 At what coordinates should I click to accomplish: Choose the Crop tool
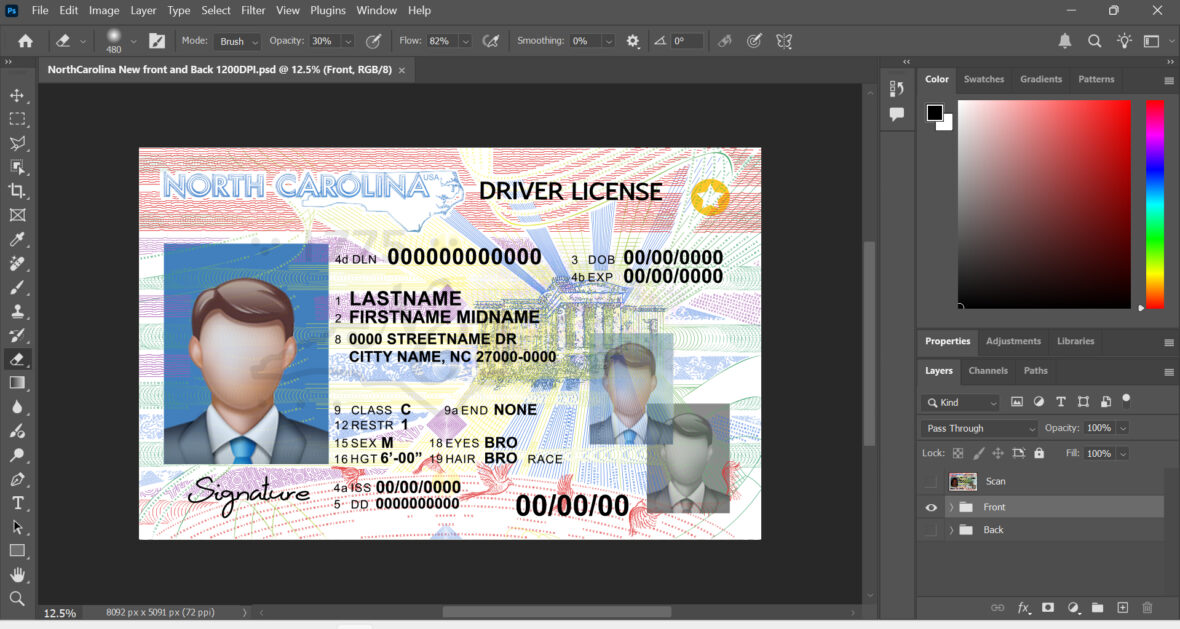[x=17, y=191]
